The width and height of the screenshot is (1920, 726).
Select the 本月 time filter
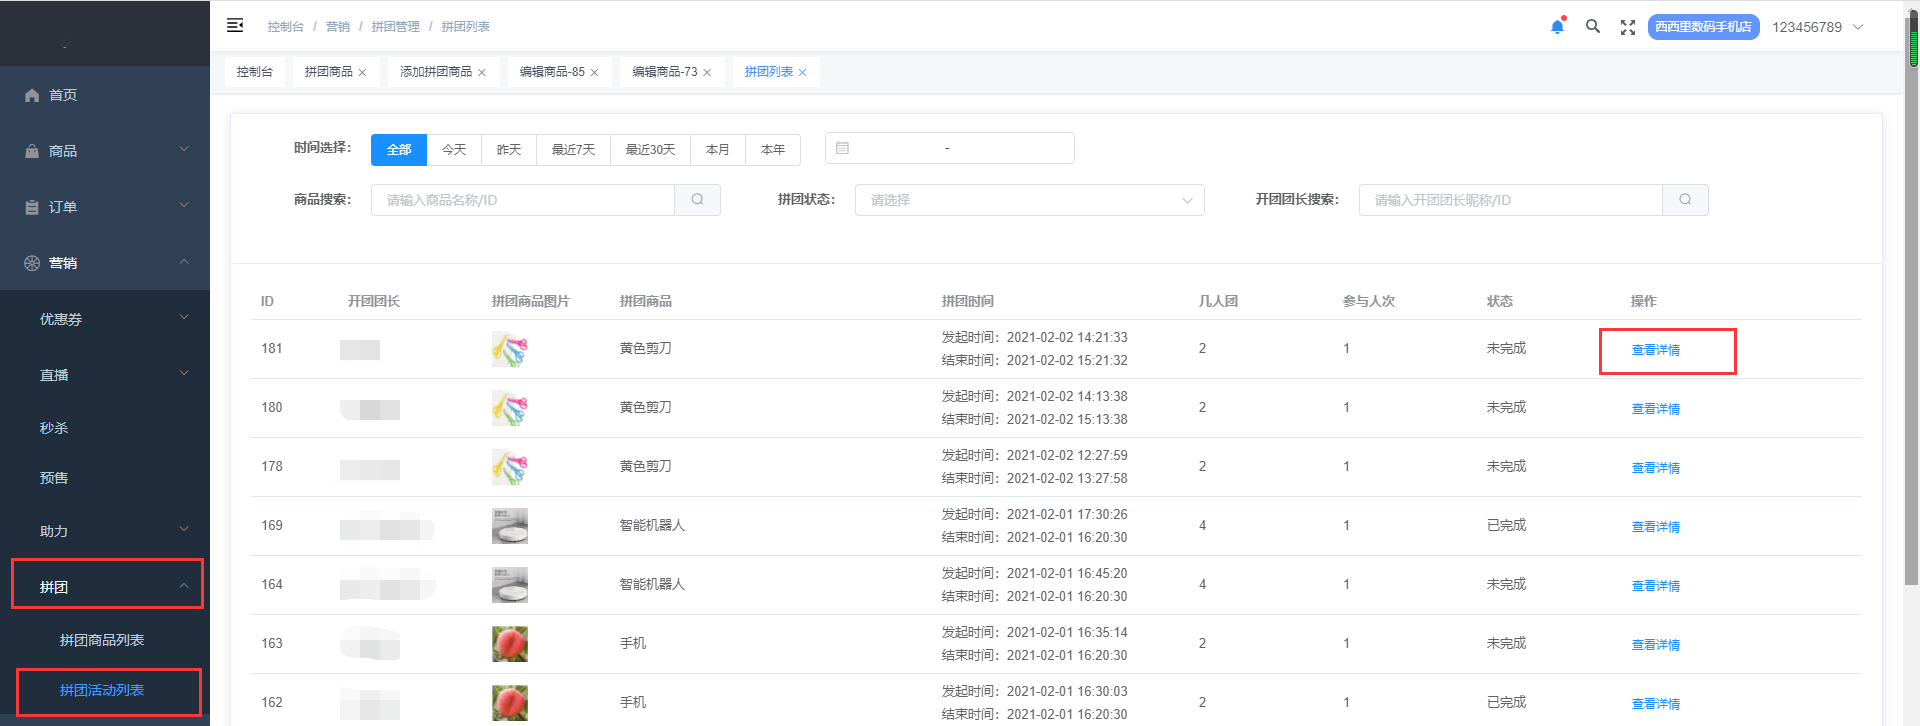click(717, 150)
